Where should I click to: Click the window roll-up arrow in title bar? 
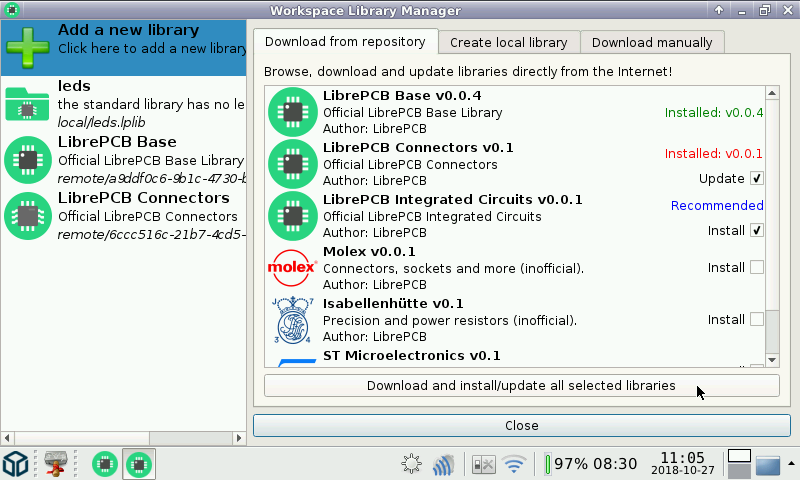pos(718,10)
